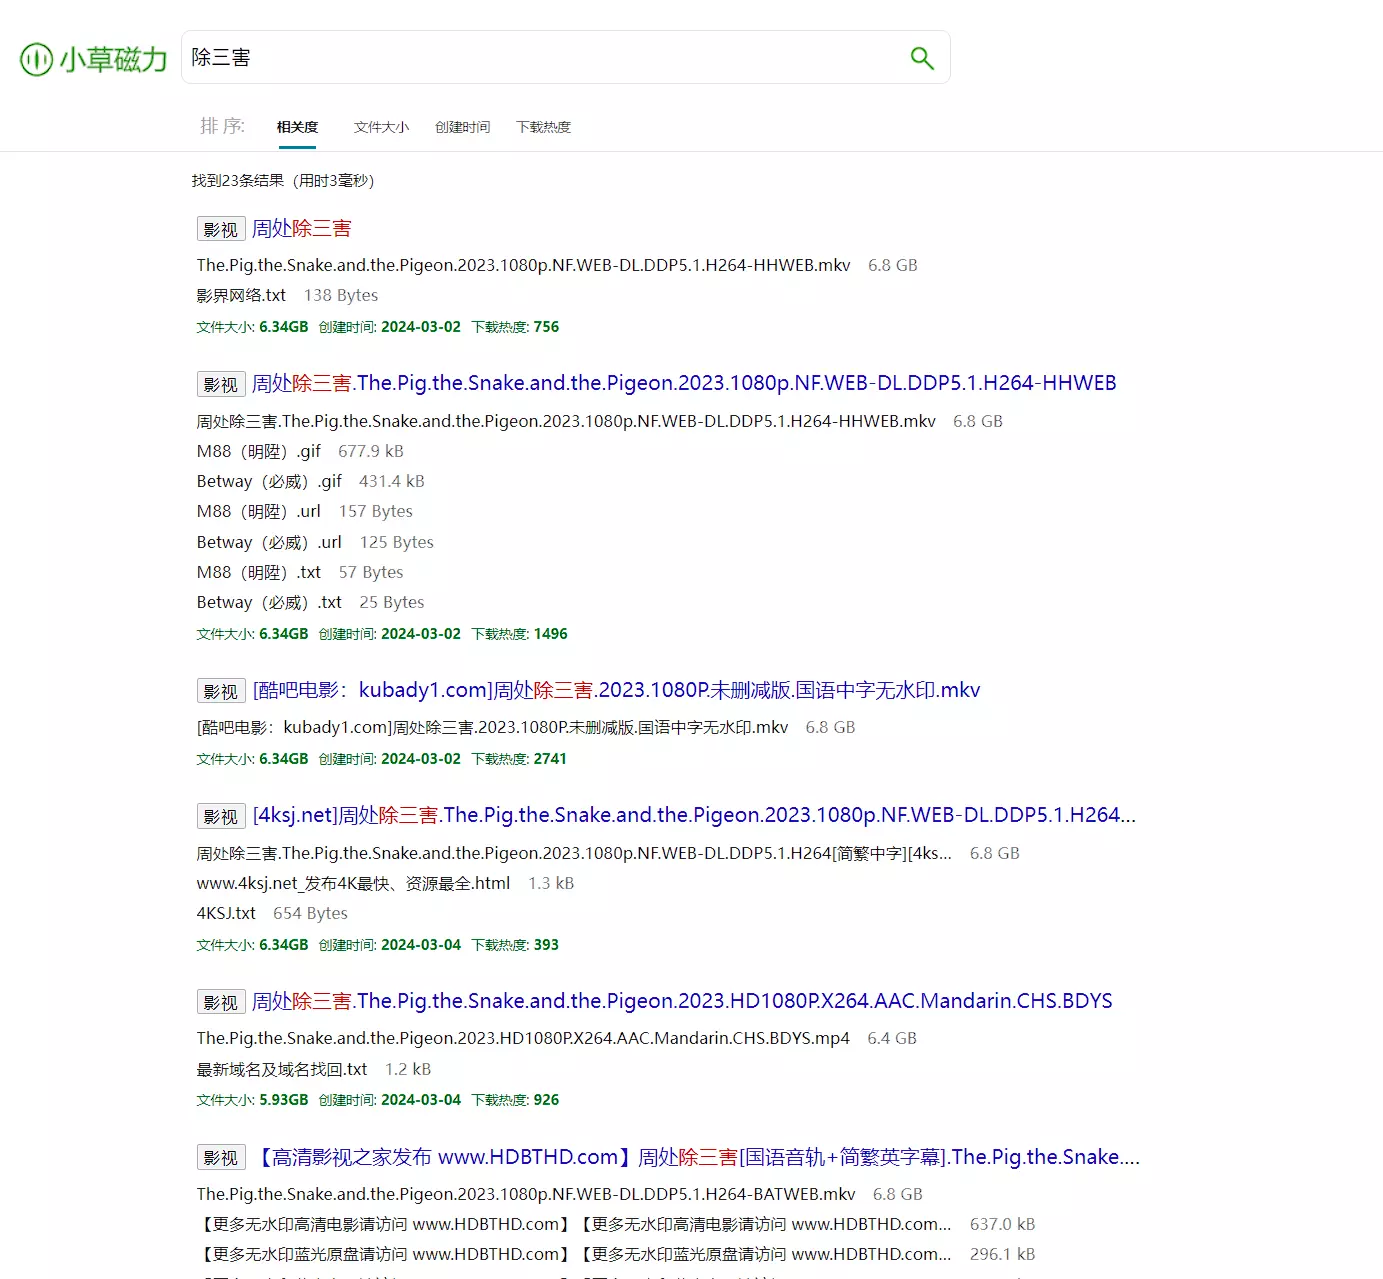Viewport: 1383px width, 1279px height.
Task: Click the 影视 tag beside the BDYS result
Action: click(x=221, y=1002)
